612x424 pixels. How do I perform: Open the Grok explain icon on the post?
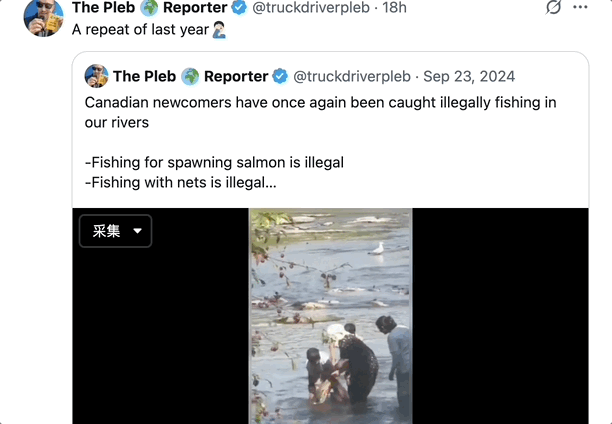553,8
